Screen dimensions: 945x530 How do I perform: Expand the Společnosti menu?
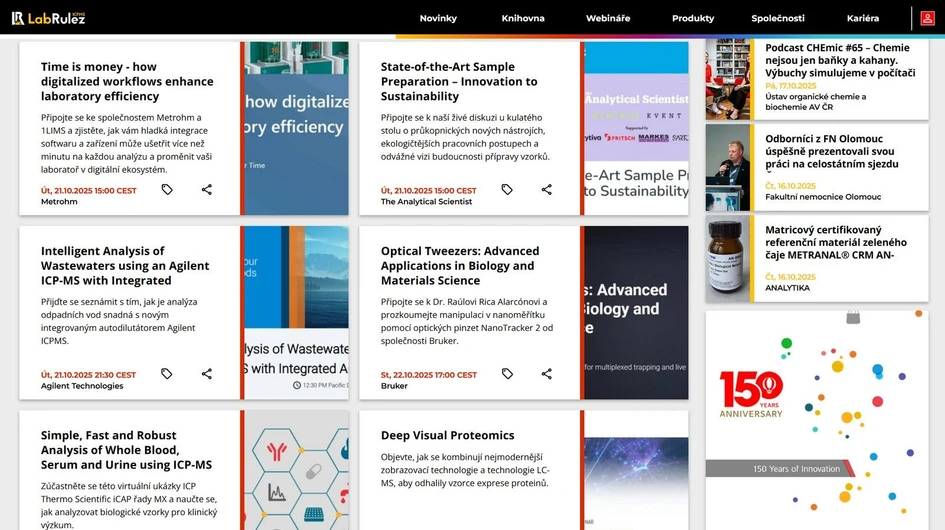point(778,18)
